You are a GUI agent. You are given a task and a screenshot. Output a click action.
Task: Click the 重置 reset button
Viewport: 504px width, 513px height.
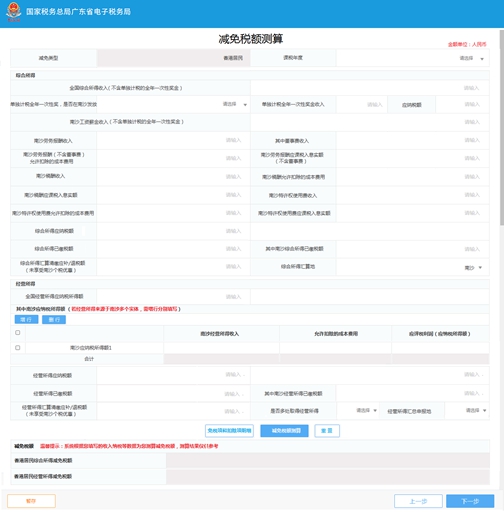pyautogui.click(x=327, y=431)
